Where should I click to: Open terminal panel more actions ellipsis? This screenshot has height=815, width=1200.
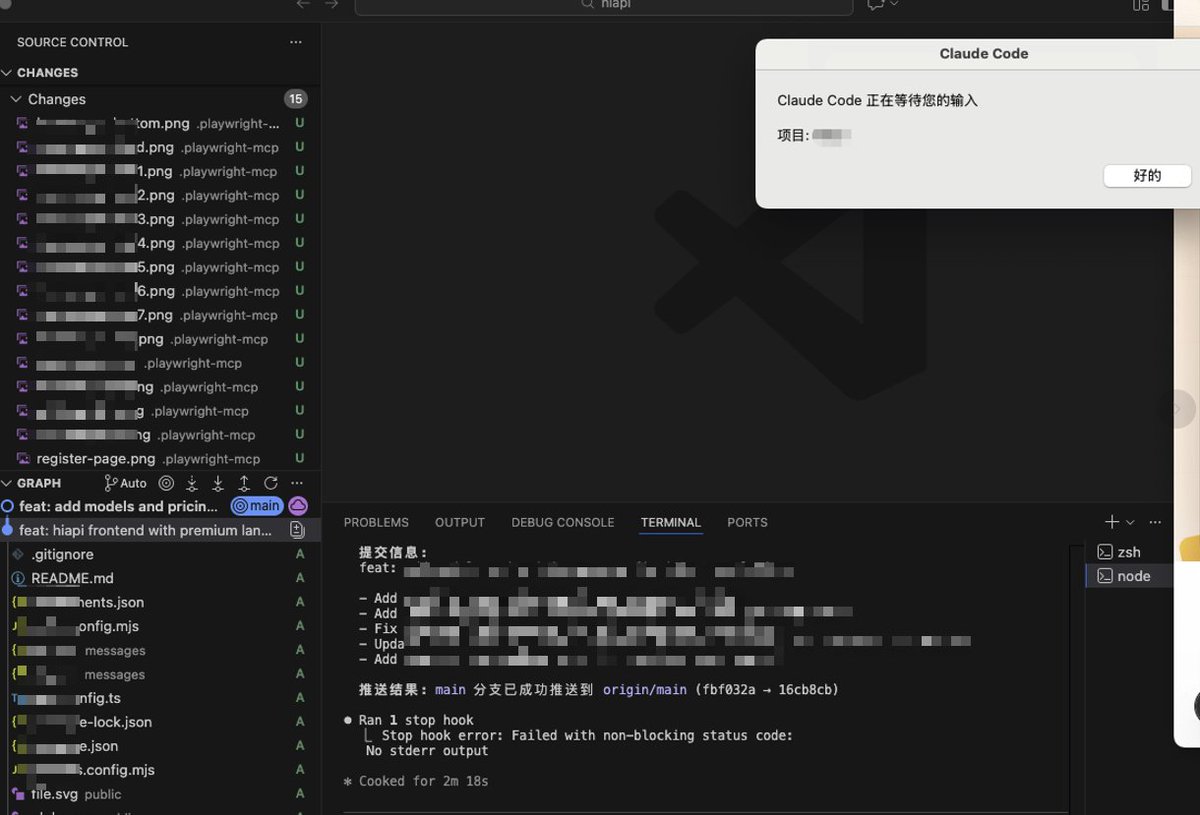tap(1155, 522)
